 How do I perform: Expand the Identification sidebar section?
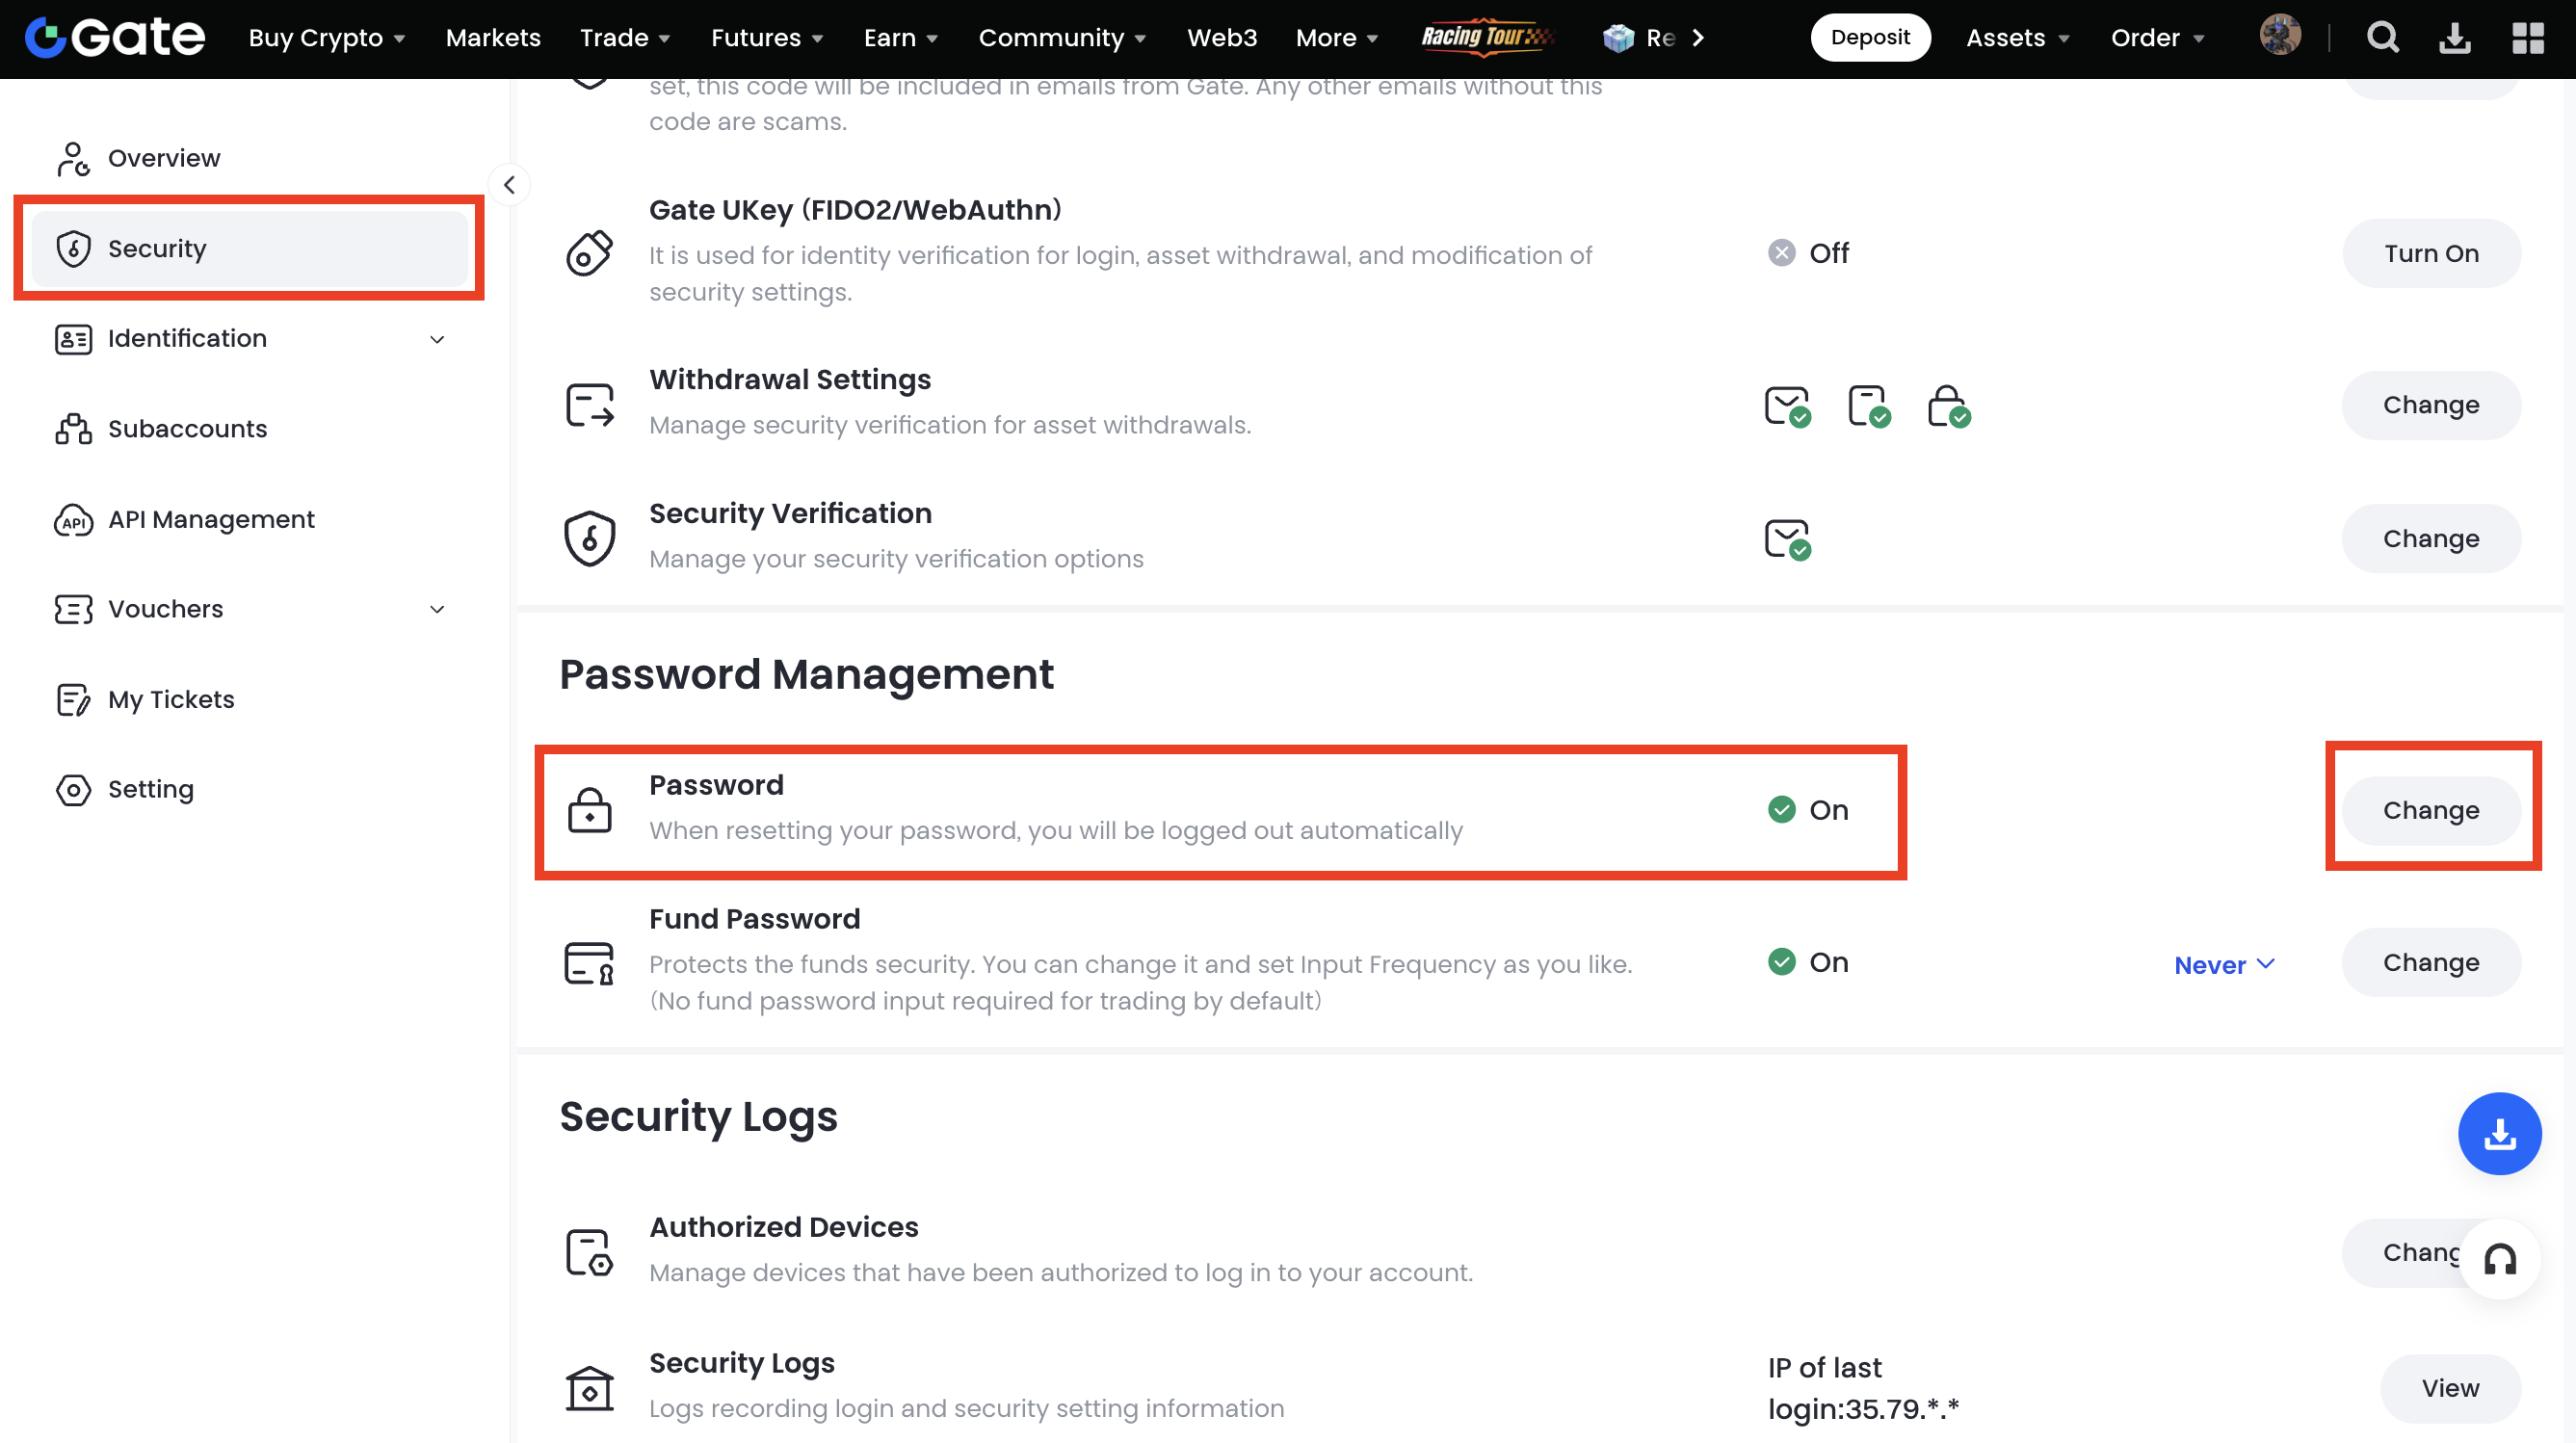click(437, 339)
